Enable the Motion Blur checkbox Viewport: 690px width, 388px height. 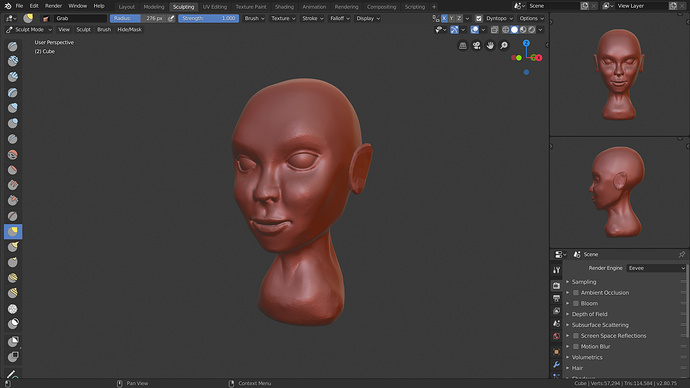576,347
